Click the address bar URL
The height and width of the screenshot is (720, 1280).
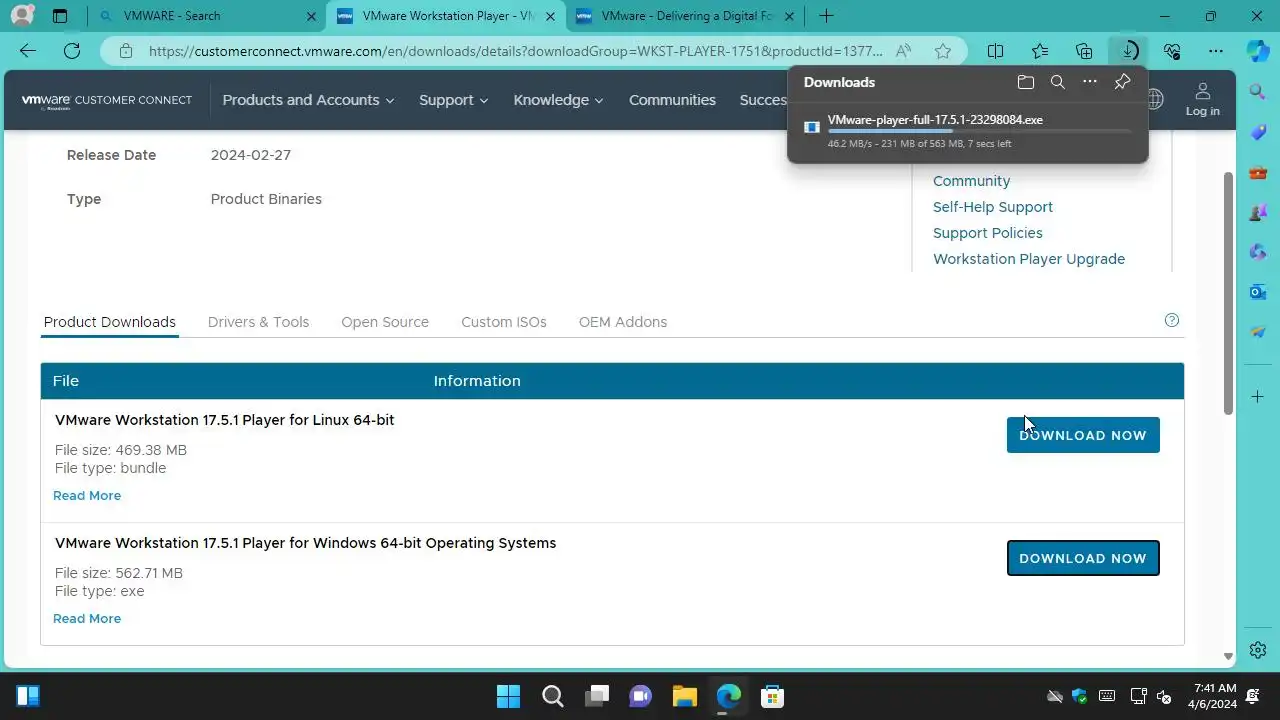tap(516, 51)
